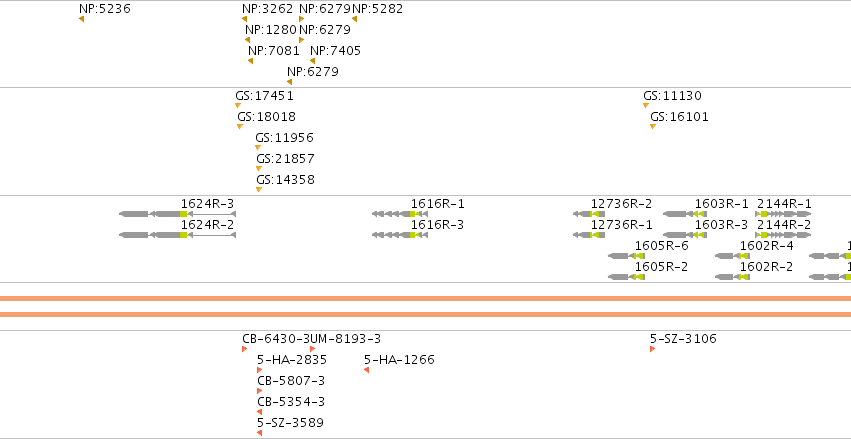The height and width of the screenshot is (439, 851).
Task: Choose the NP:7405 marker glyph
Action: coord(313,61)
